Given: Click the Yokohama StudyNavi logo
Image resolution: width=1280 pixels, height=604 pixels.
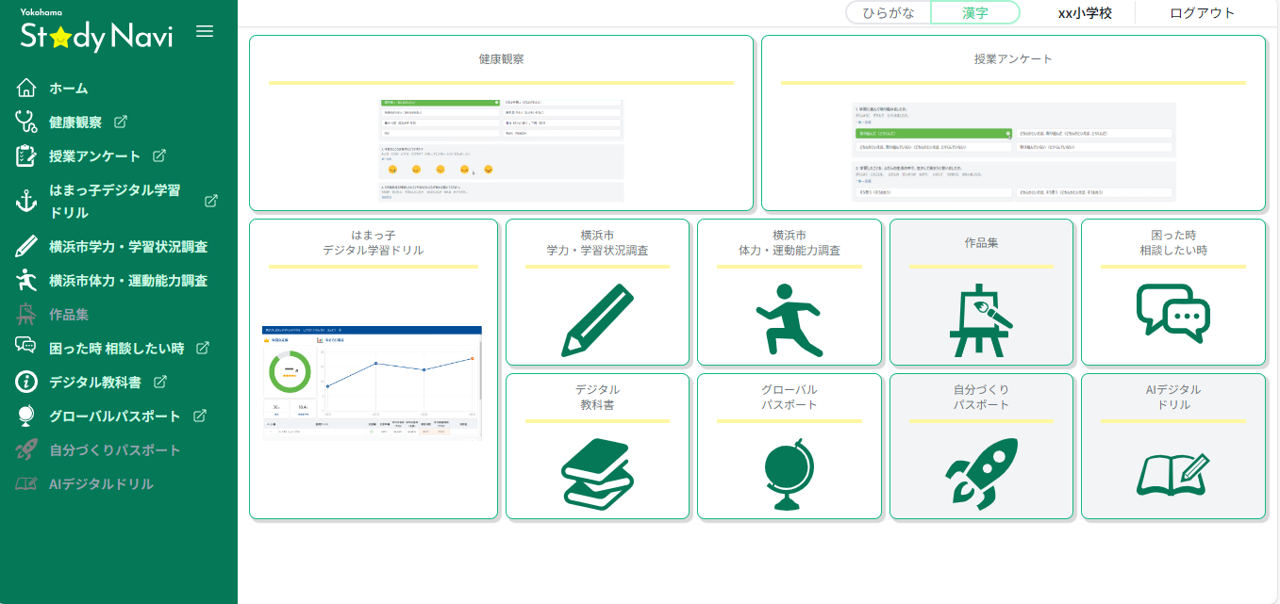Looking at the screenshot, I should pyautogui.click(x=96, y=33).
